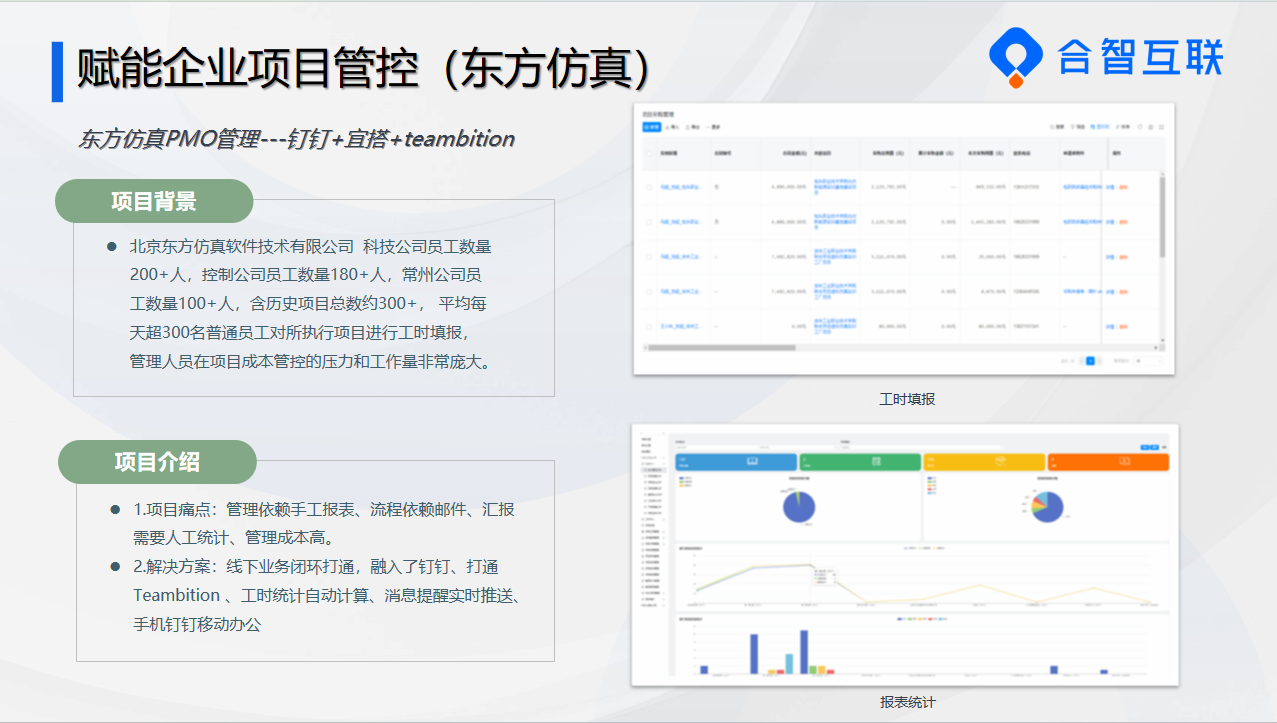Viewport: 1277px width, 723px height.
Task: Check the fourth row's checkbox in the table
Action: coord(649,292)
